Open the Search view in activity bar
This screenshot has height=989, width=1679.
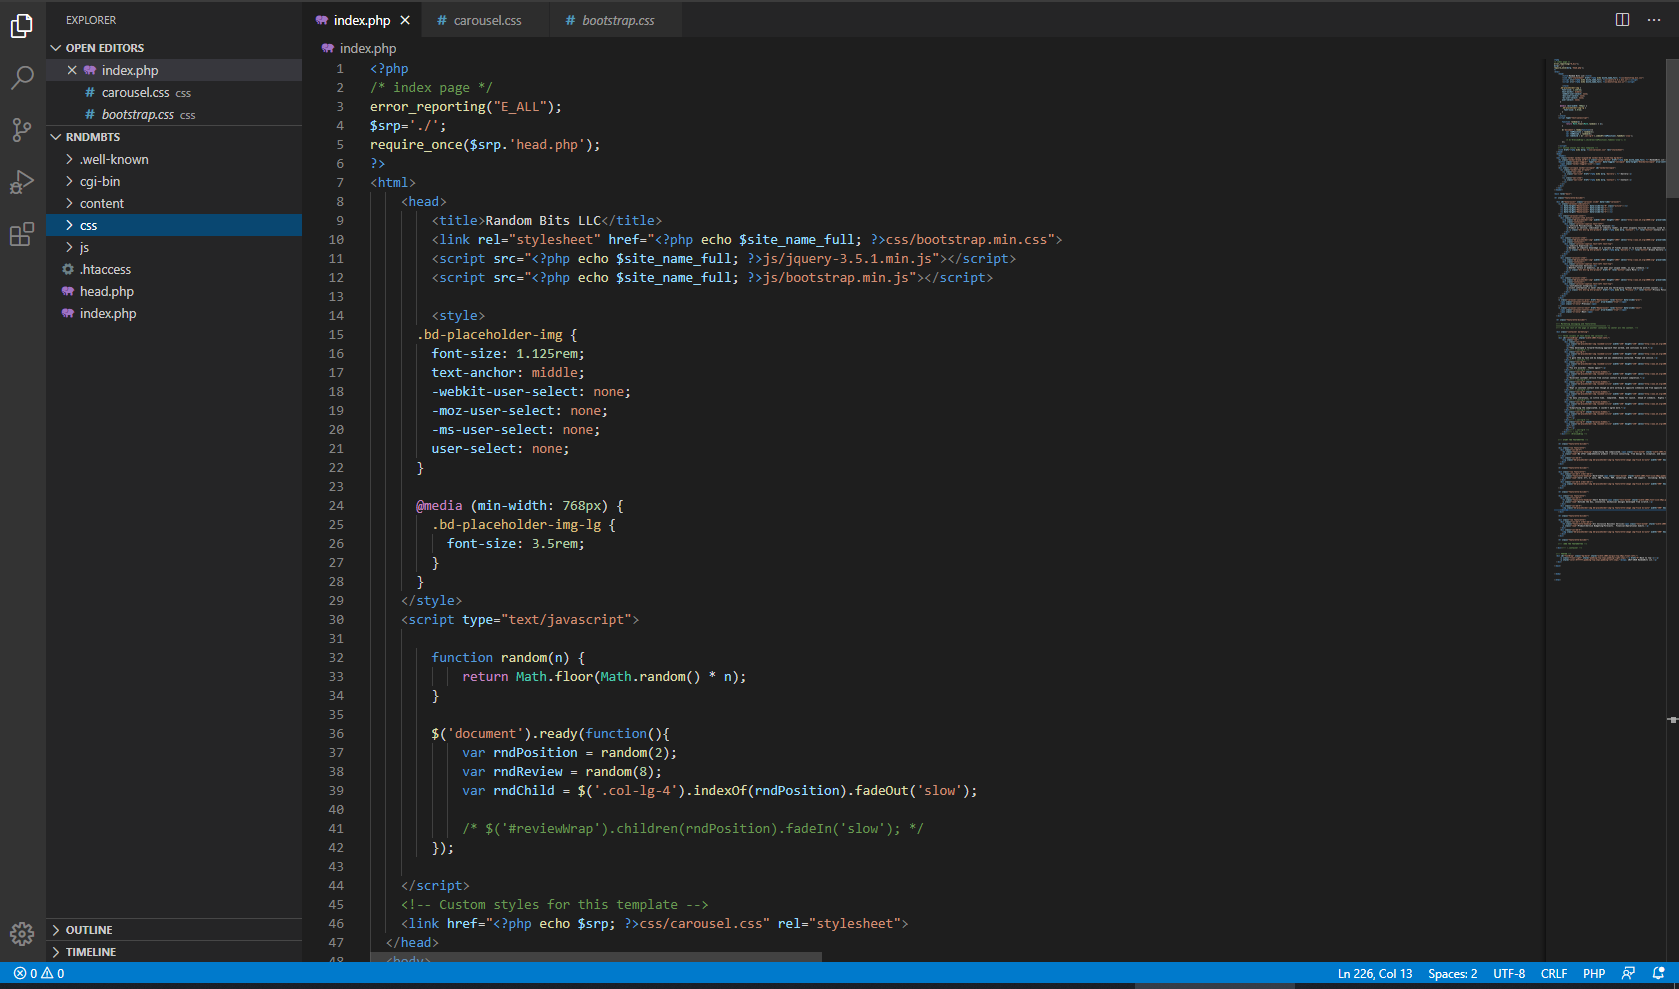pyautogui.click(x=22, y=78)
